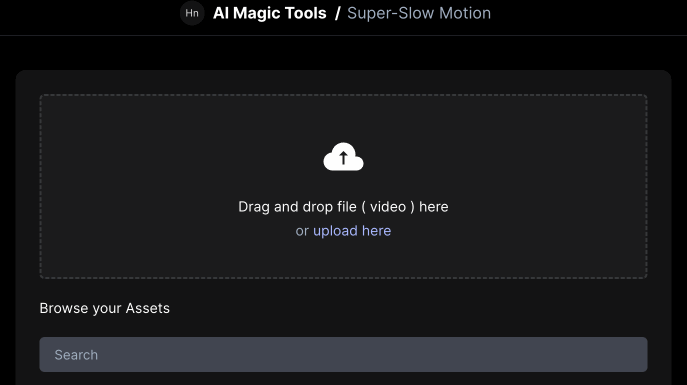
Task: Go back to AI Magic Tools page
Action: 269,13
